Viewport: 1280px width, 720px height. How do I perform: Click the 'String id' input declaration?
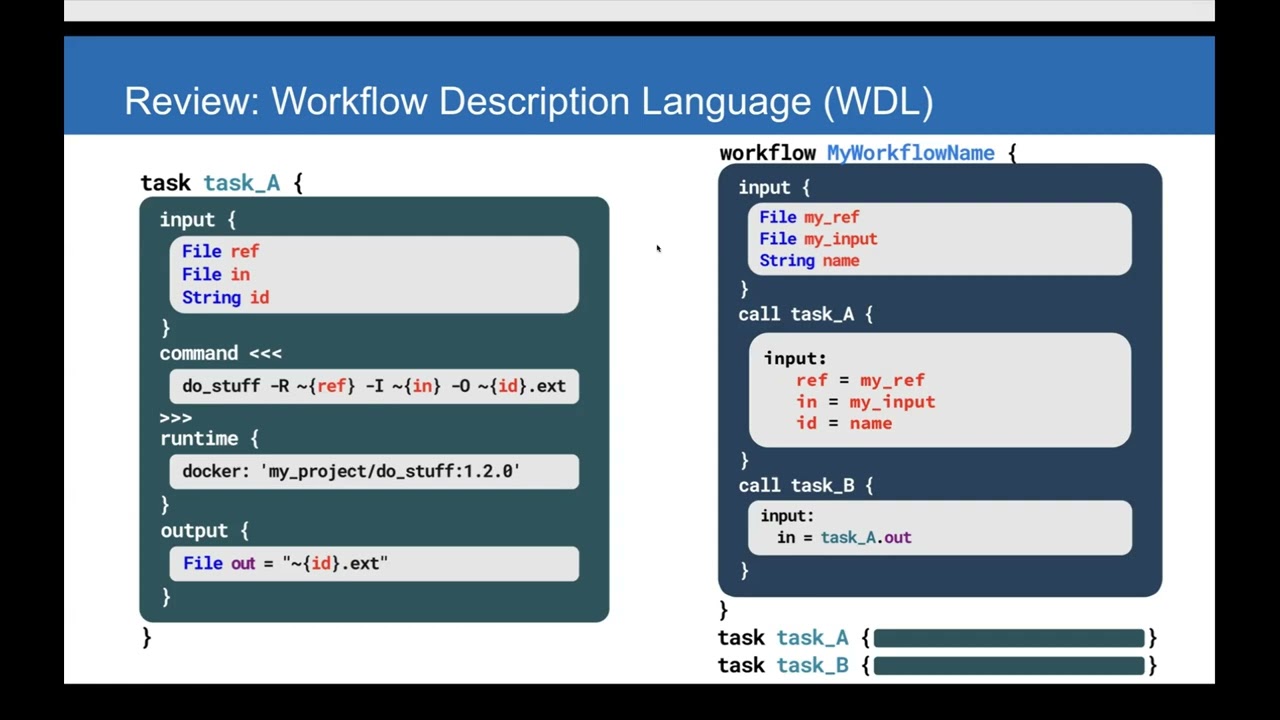point(225,297)
